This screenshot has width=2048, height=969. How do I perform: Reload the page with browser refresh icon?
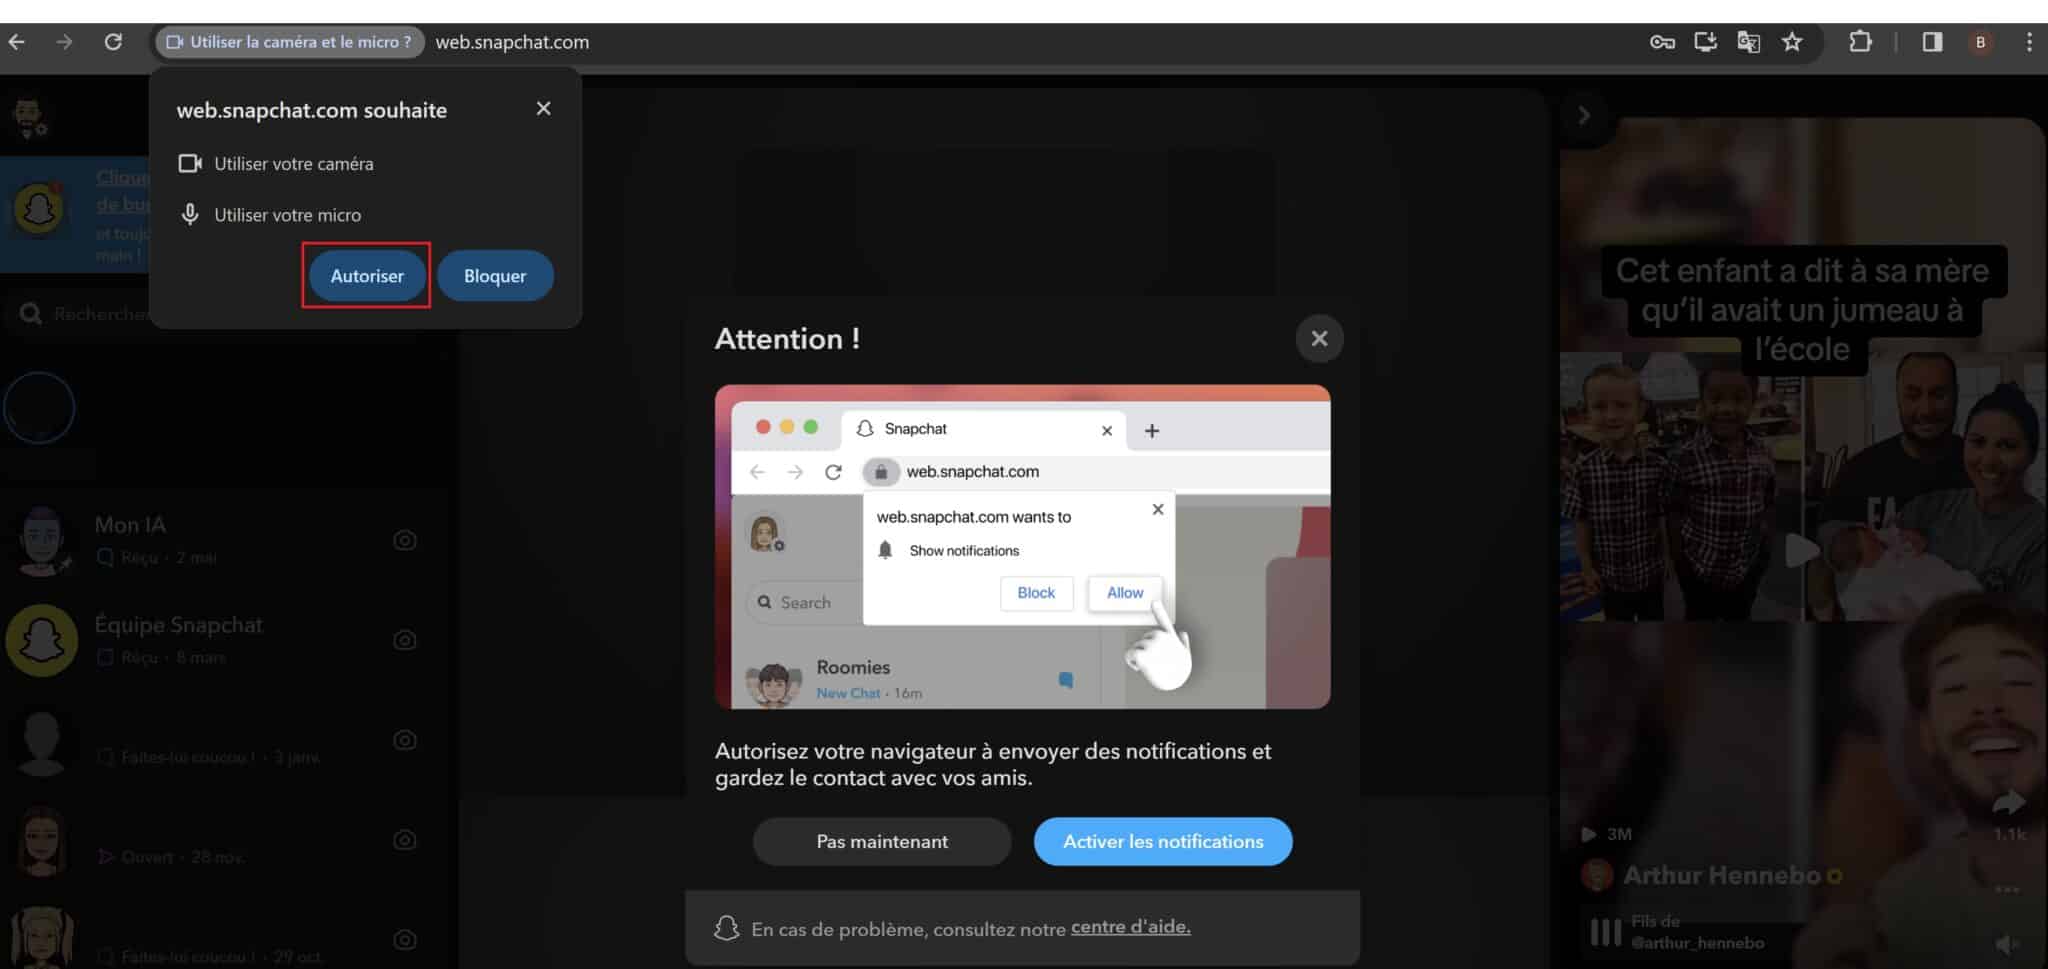click(113, 42)
